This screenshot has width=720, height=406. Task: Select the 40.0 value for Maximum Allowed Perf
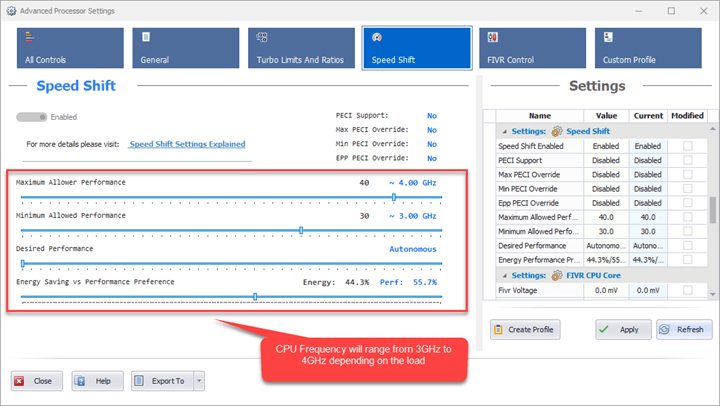click(606, 217)
